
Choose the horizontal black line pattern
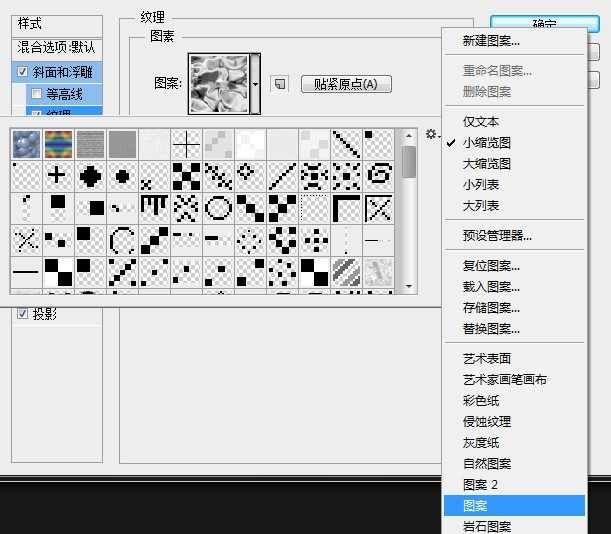point(26,272)
